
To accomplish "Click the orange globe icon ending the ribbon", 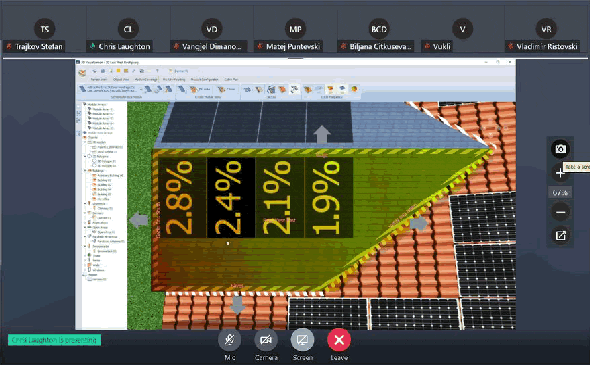I will point(354,89).
